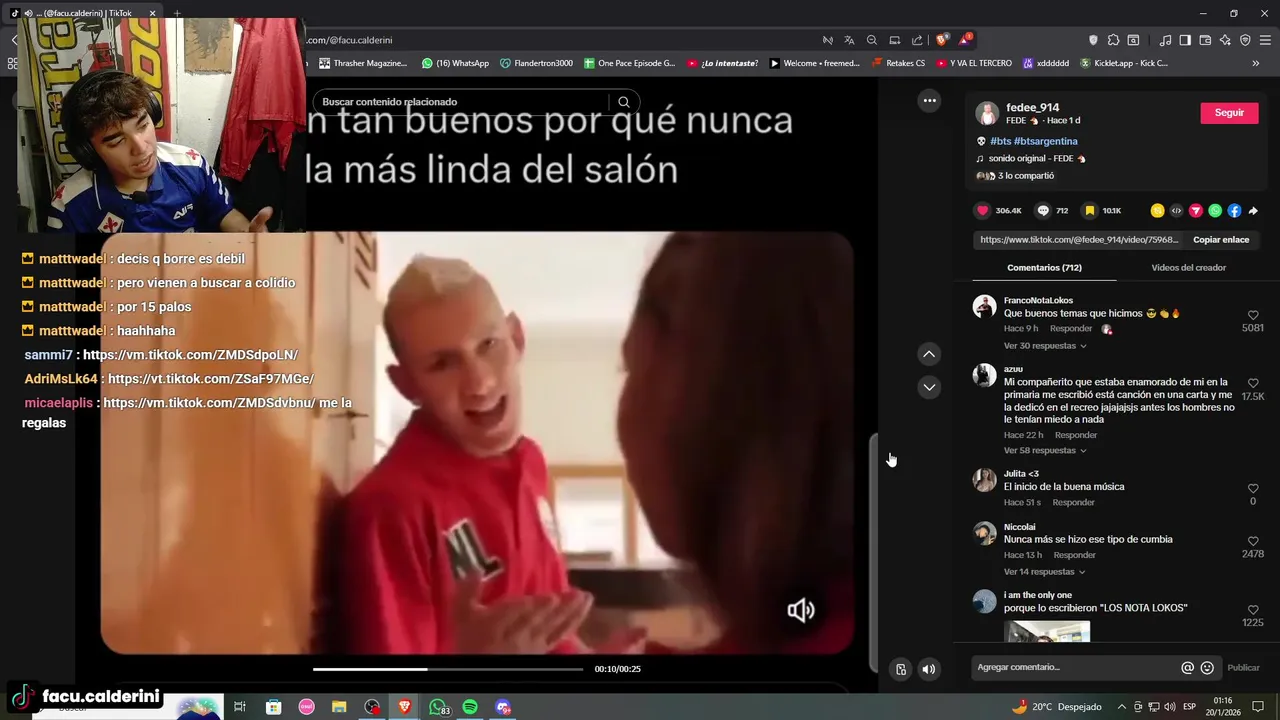1280x720 pixels.
Task: Click the Brave Shields lion icon
Action: pos(942,40)
